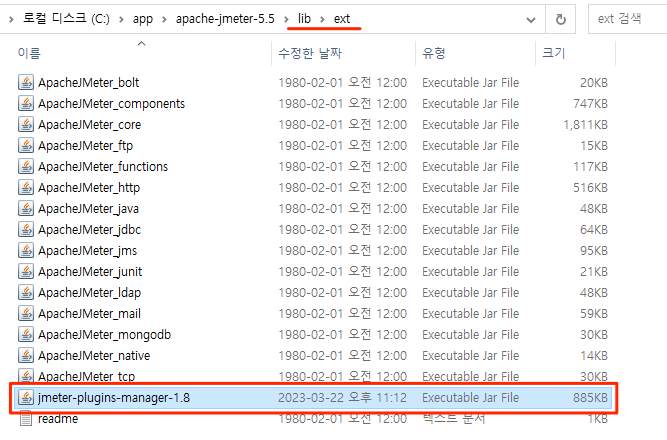Select the file name ApacheJMeter_mongodb
This screenshot has height=440, width=667.
[104, 335]
